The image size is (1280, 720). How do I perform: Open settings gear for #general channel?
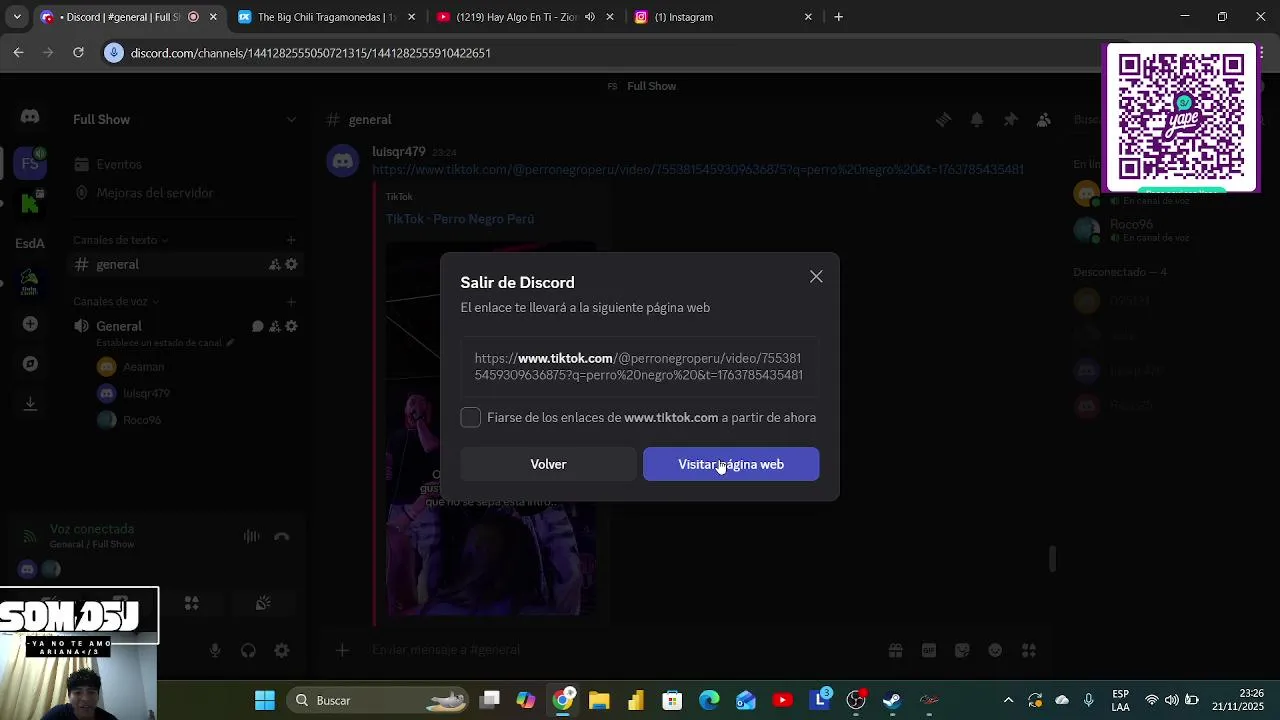[x=291, y=264]
